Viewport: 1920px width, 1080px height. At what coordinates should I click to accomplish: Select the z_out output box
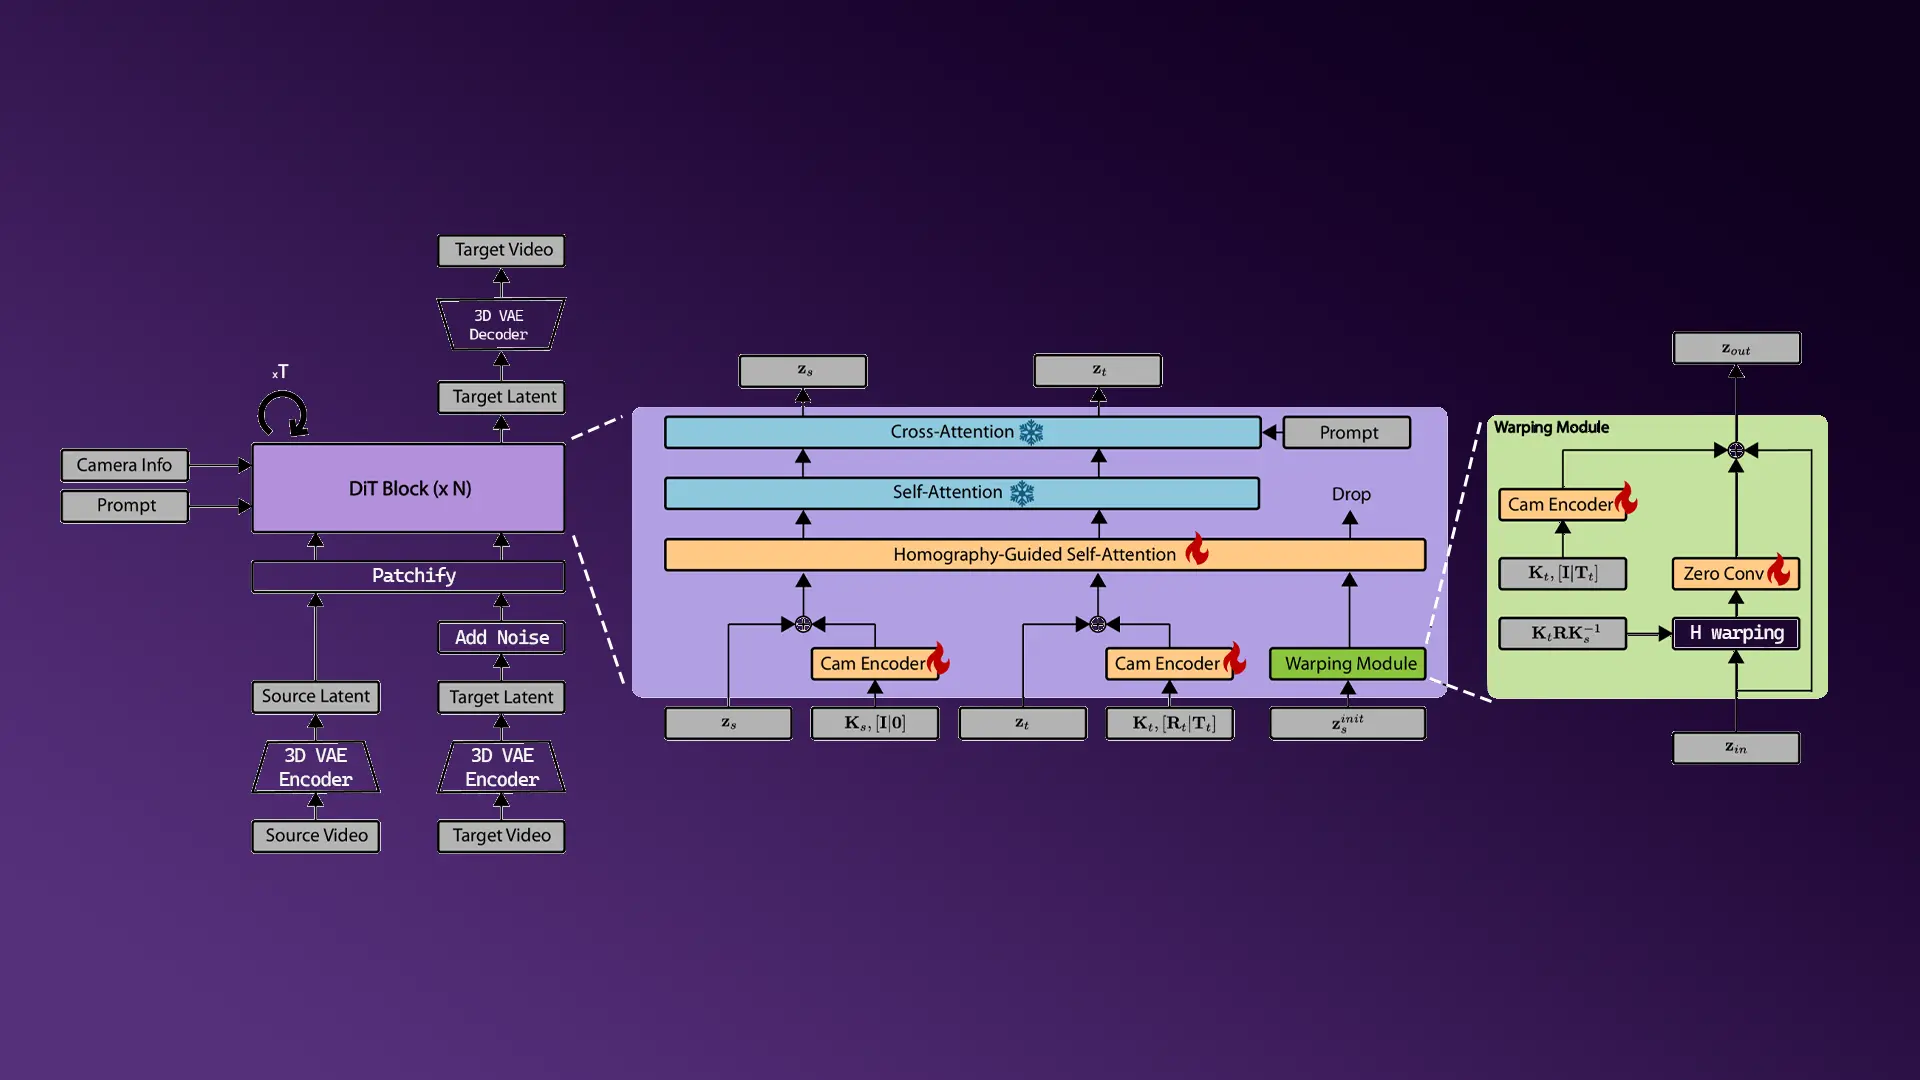tap(1736, 349)
